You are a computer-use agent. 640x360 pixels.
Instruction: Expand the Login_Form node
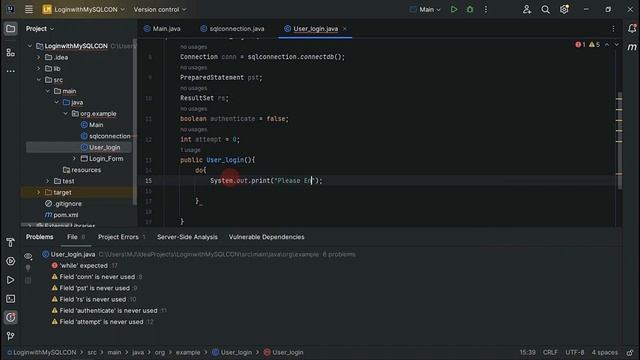[x=74, y=158]
